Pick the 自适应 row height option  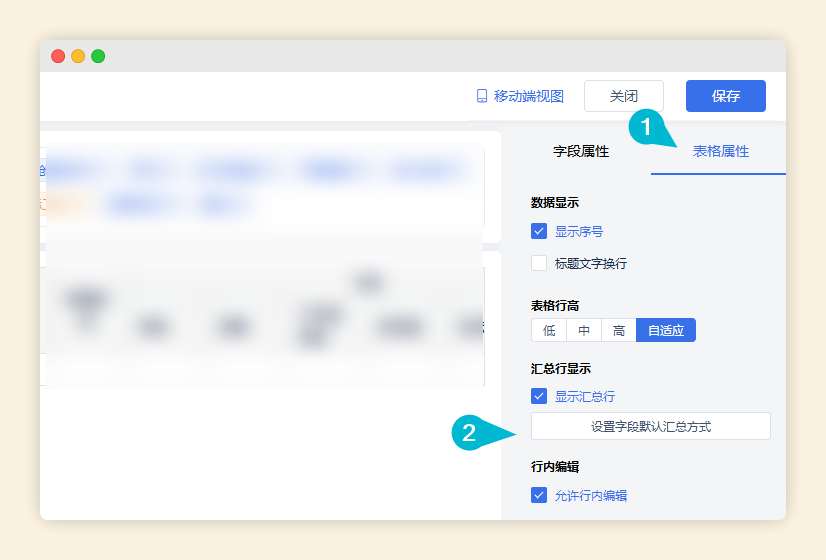tap(666, 330)
